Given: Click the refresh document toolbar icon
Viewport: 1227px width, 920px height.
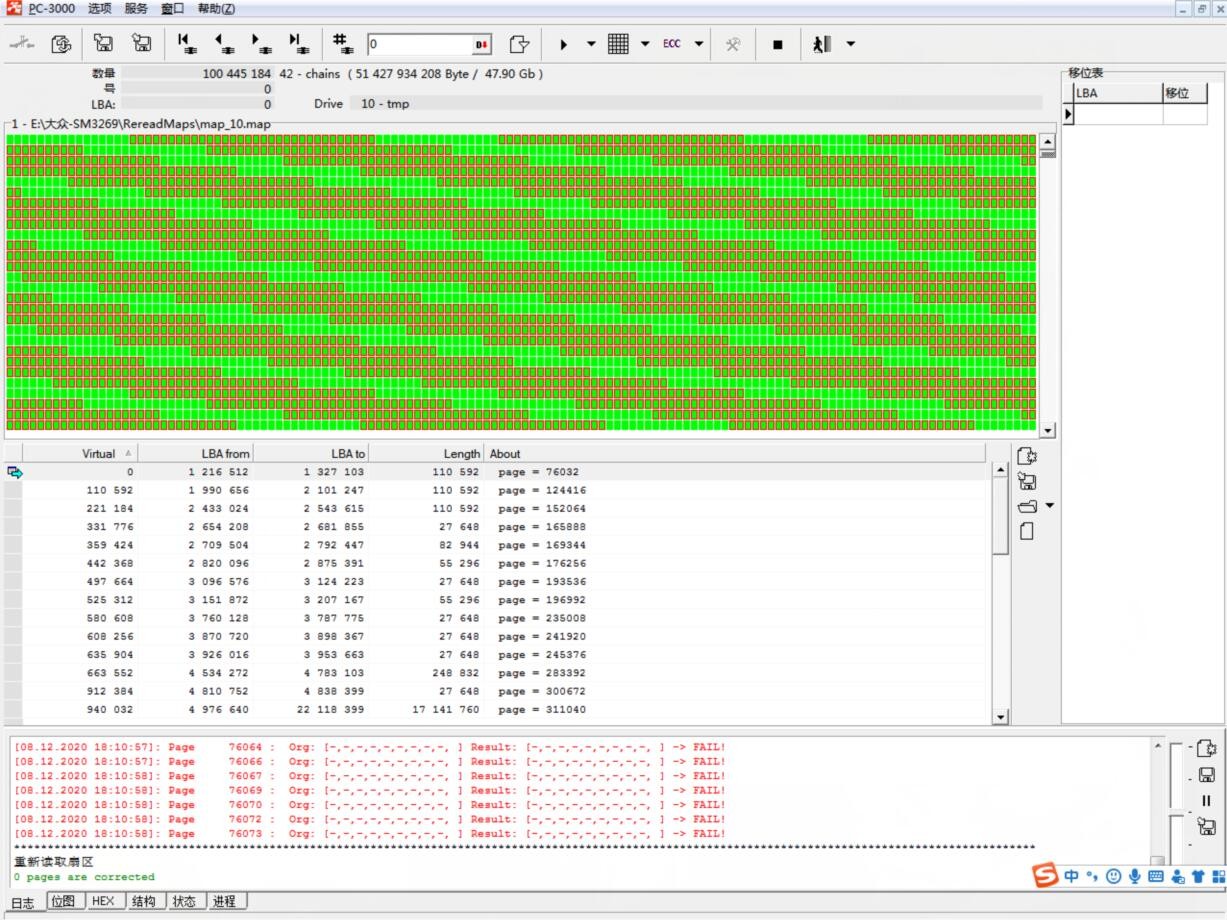Looking at the screenshot, I should 62,43.
